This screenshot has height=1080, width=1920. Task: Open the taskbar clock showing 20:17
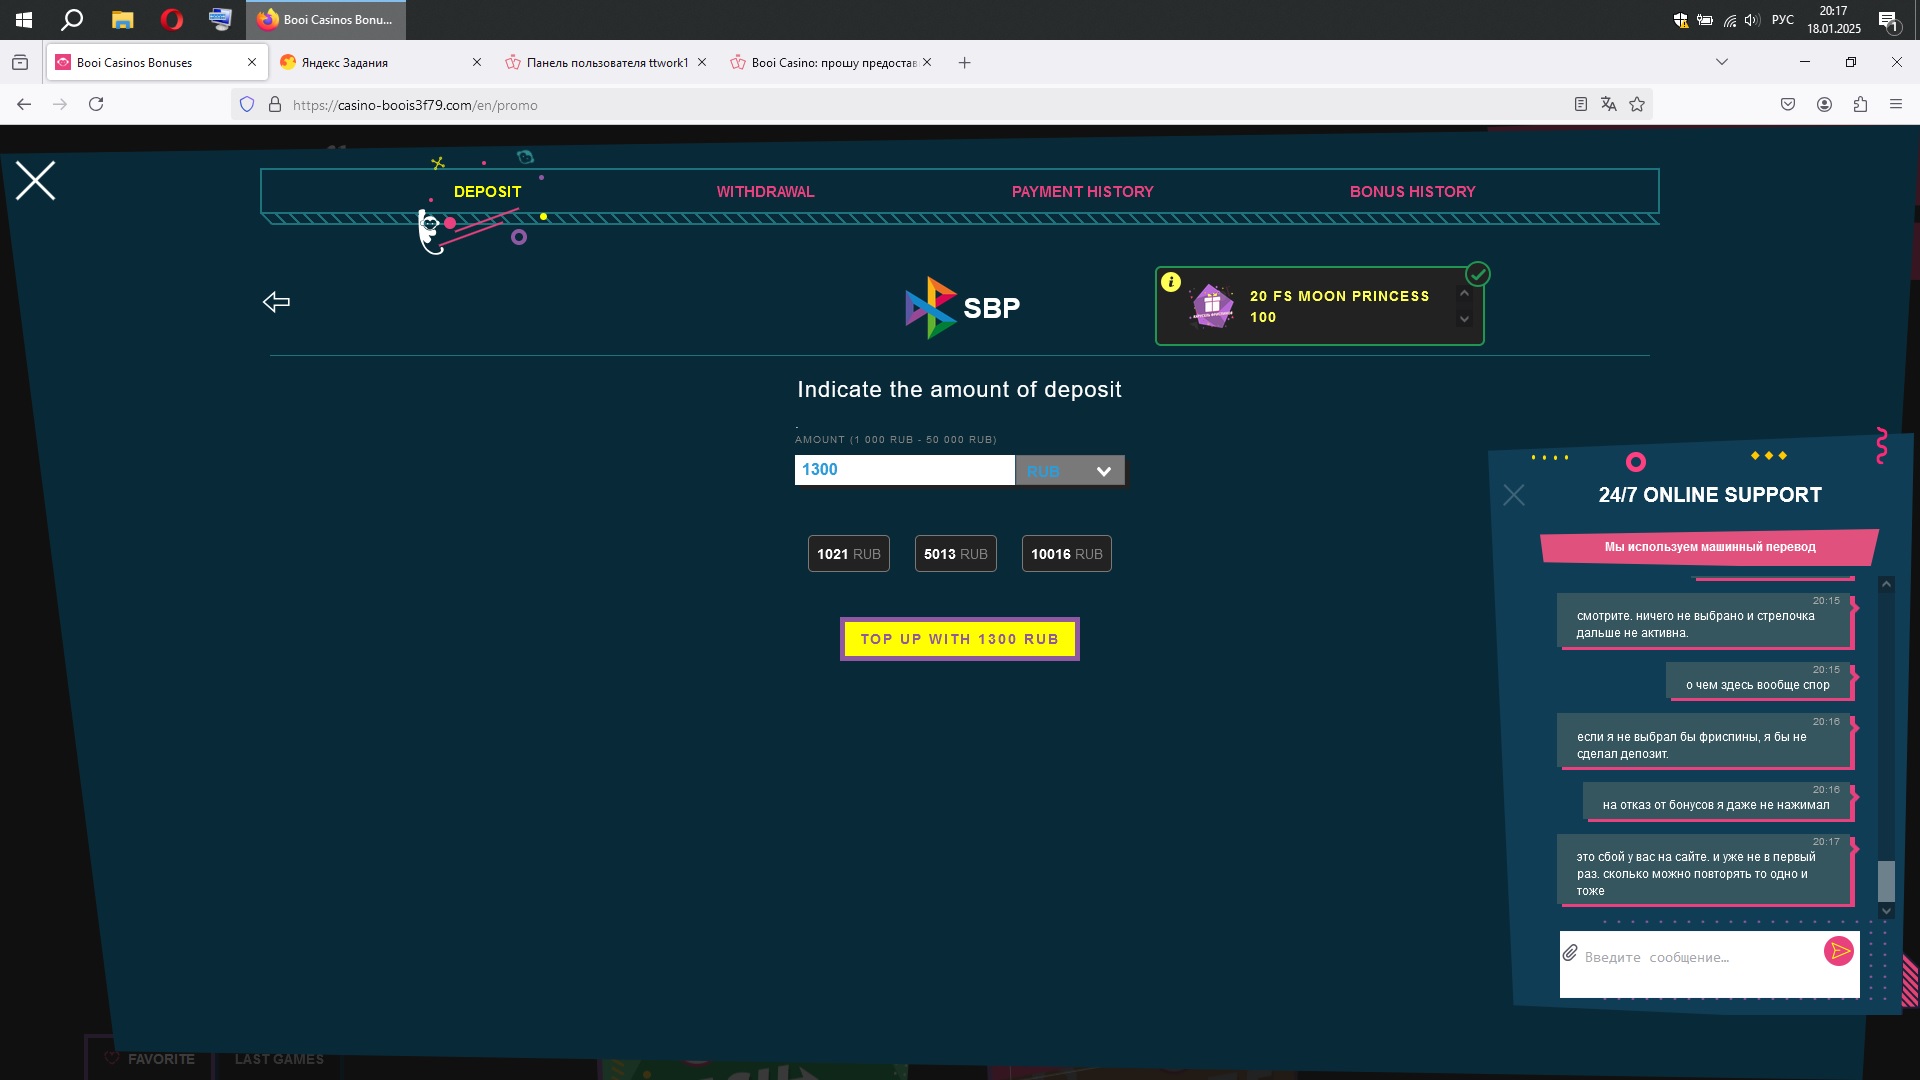pos(1834,20)
